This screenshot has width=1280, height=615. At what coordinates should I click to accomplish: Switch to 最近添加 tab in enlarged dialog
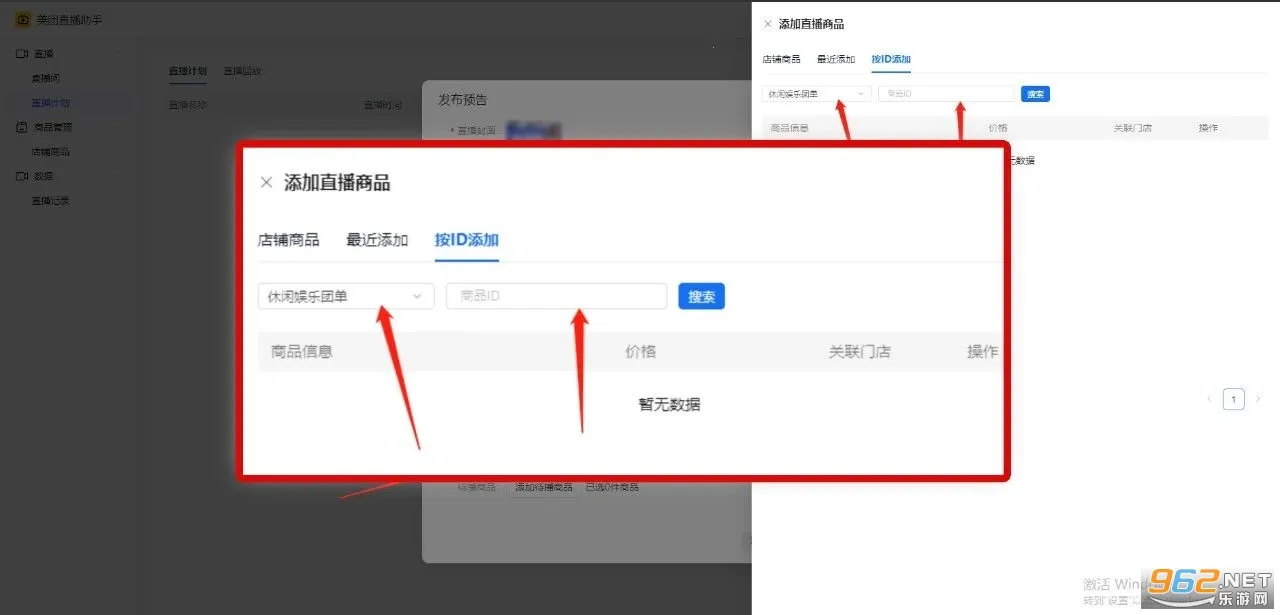377,240
